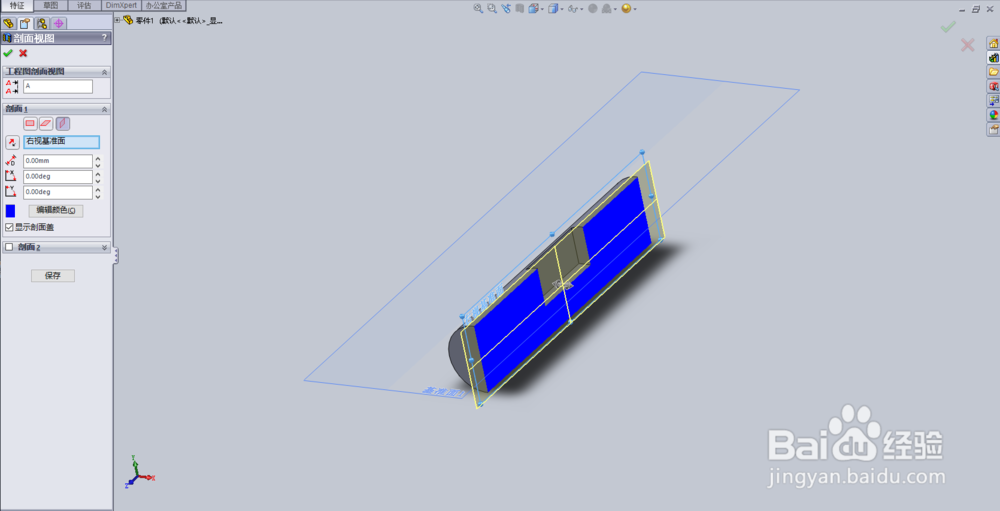Viewport: 1000px width, 511px height.
Task: Switch to the 评估 tab
Action: coord(84,5)
